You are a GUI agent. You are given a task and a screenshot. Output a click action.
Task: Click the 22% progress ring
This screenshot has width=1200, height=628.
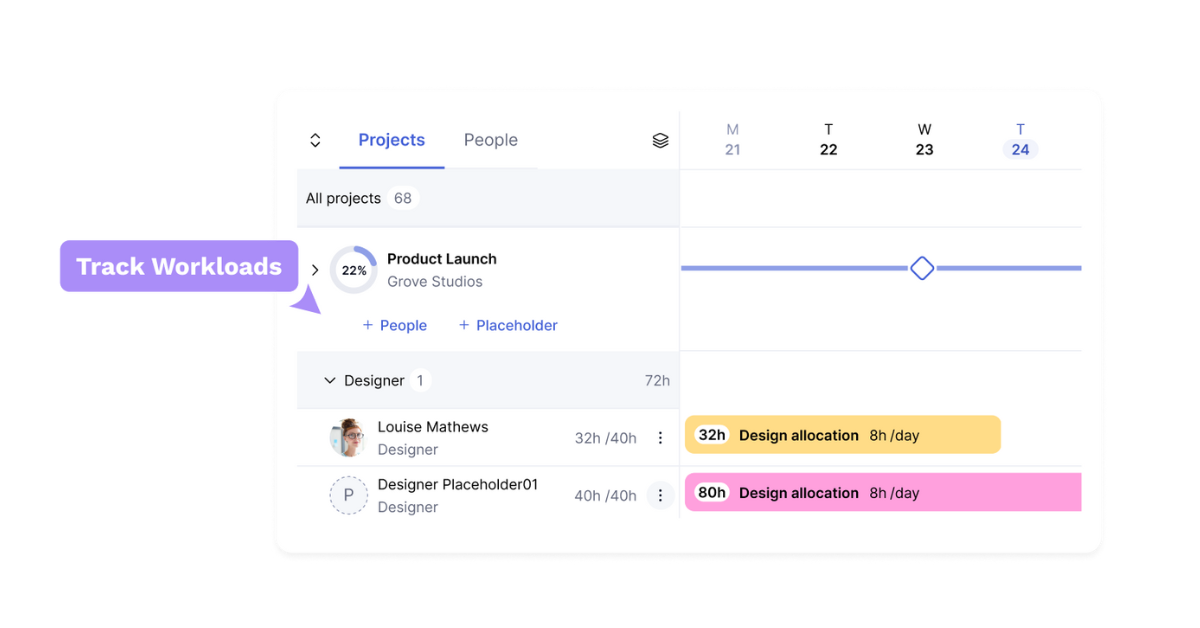tap(353, 270)
